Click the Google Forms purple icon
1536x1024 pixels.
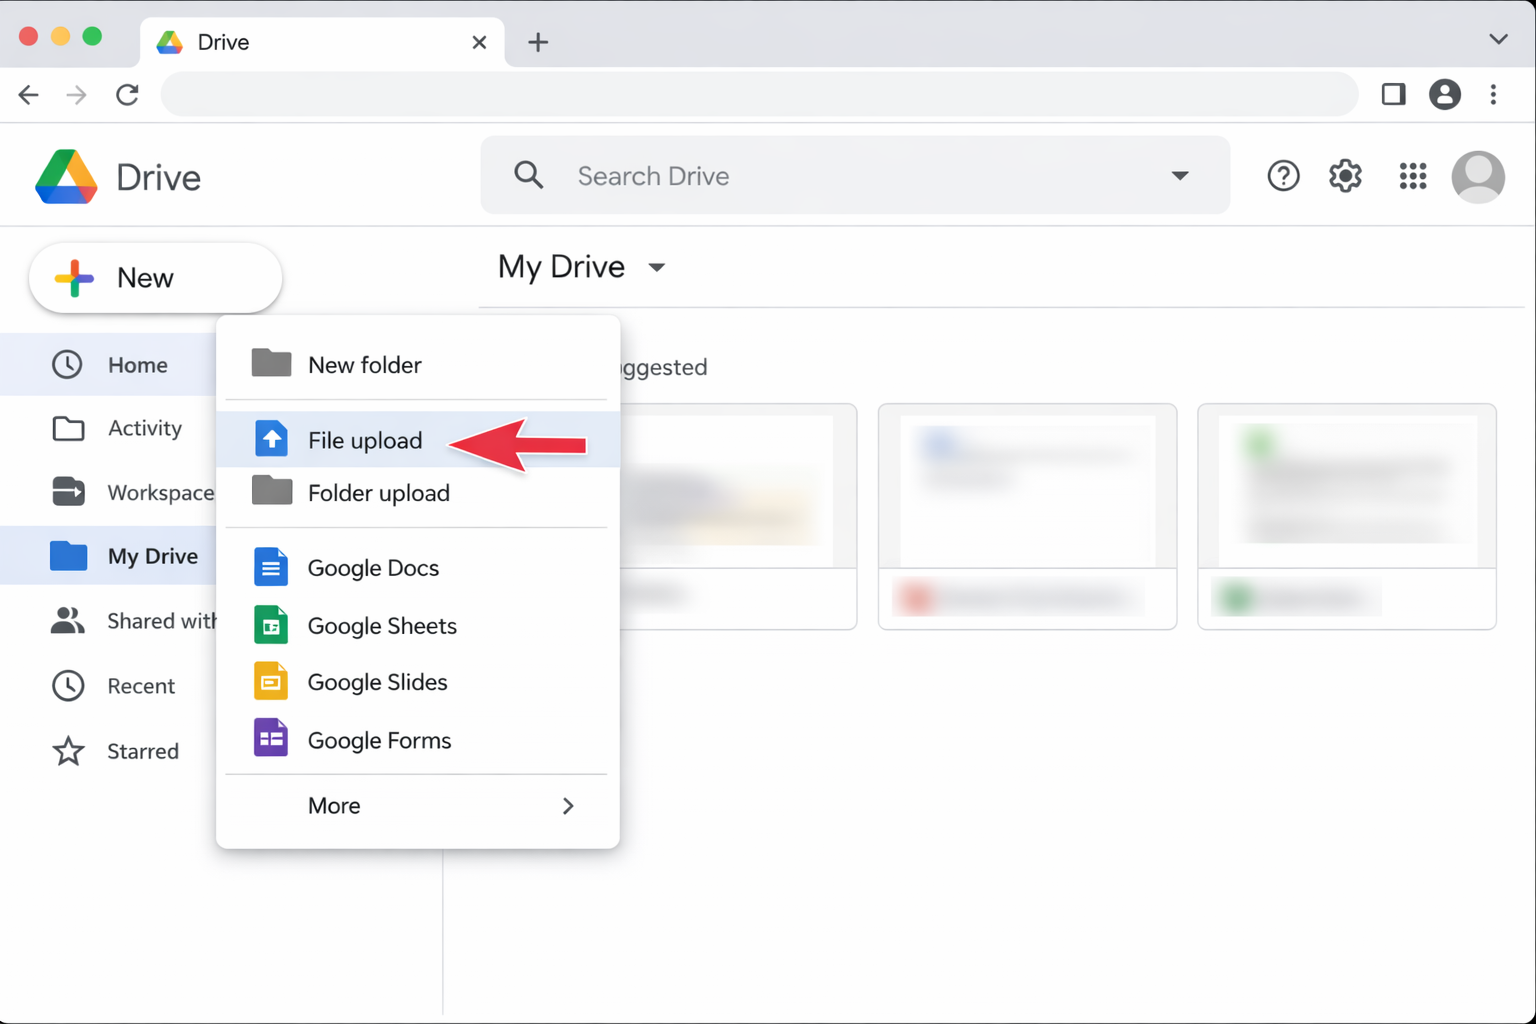click(271, 738)
